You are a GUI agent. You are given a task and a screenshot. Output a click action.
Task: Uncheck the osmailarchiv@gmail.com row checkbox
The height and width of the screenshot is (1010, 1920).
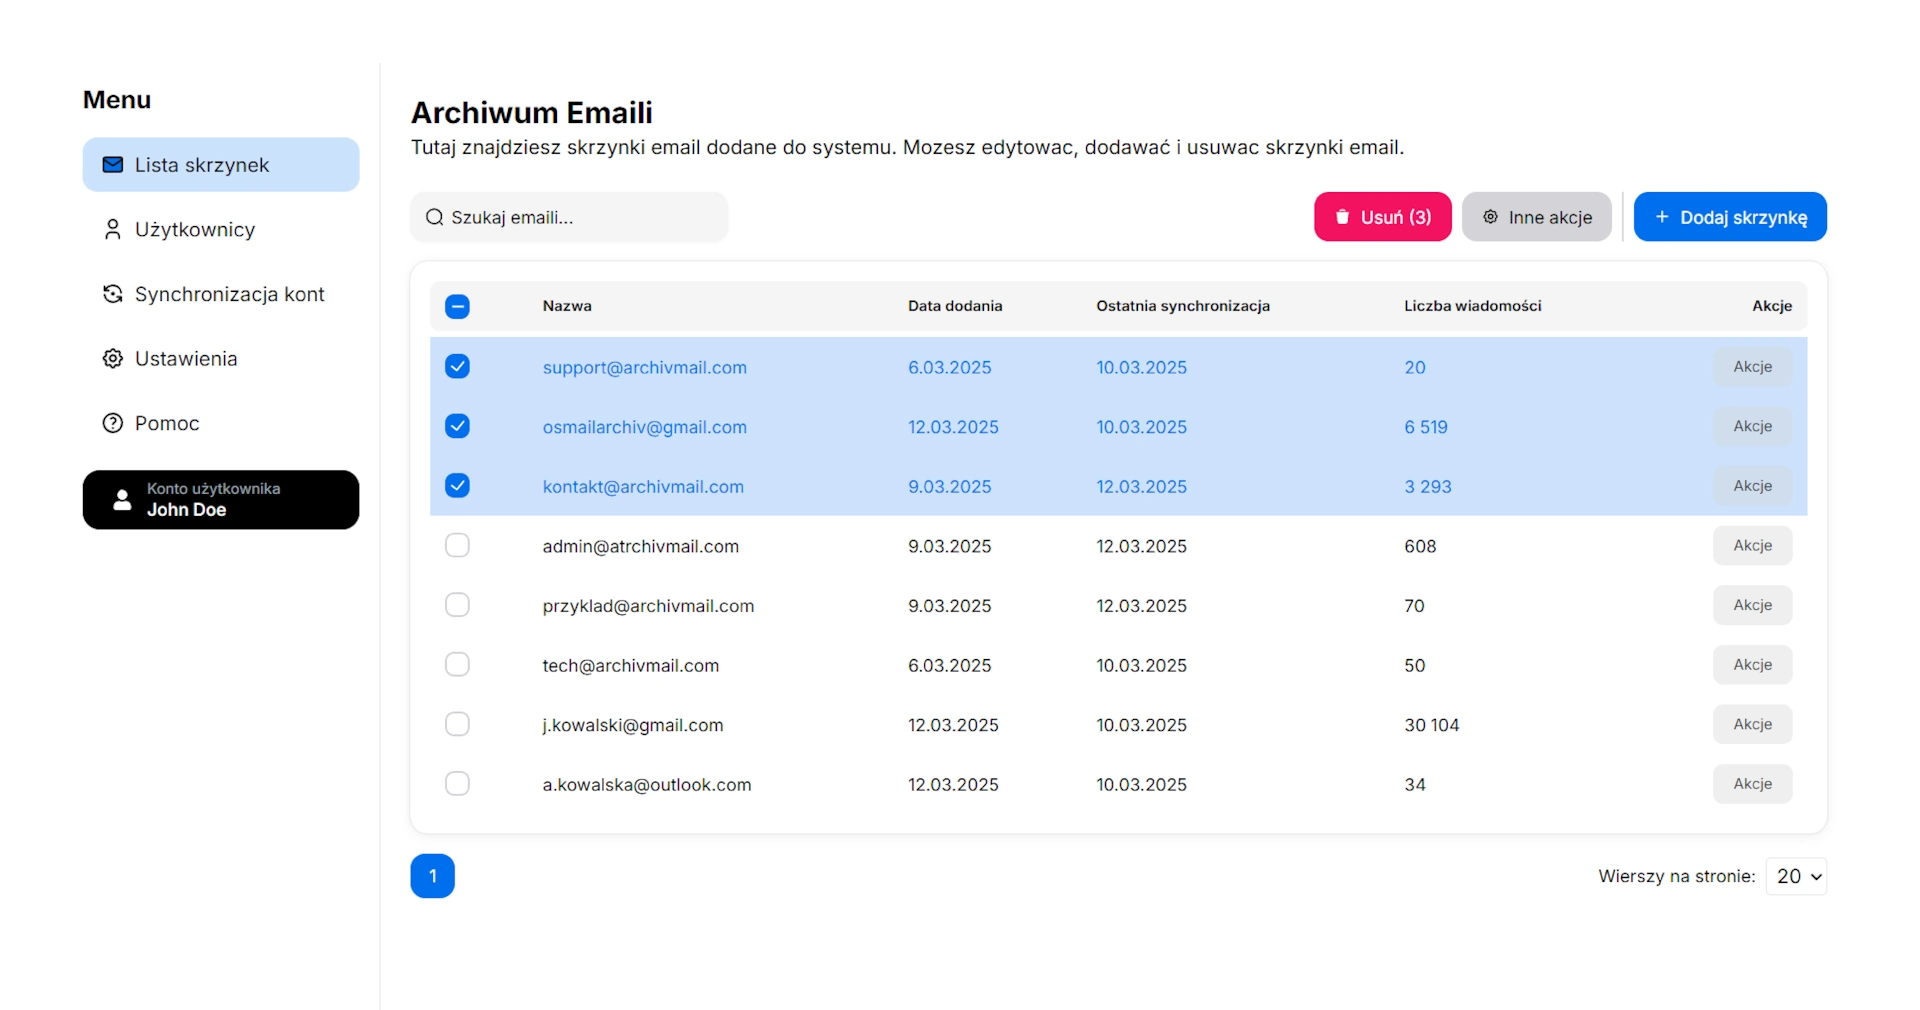tap(457, 426)
